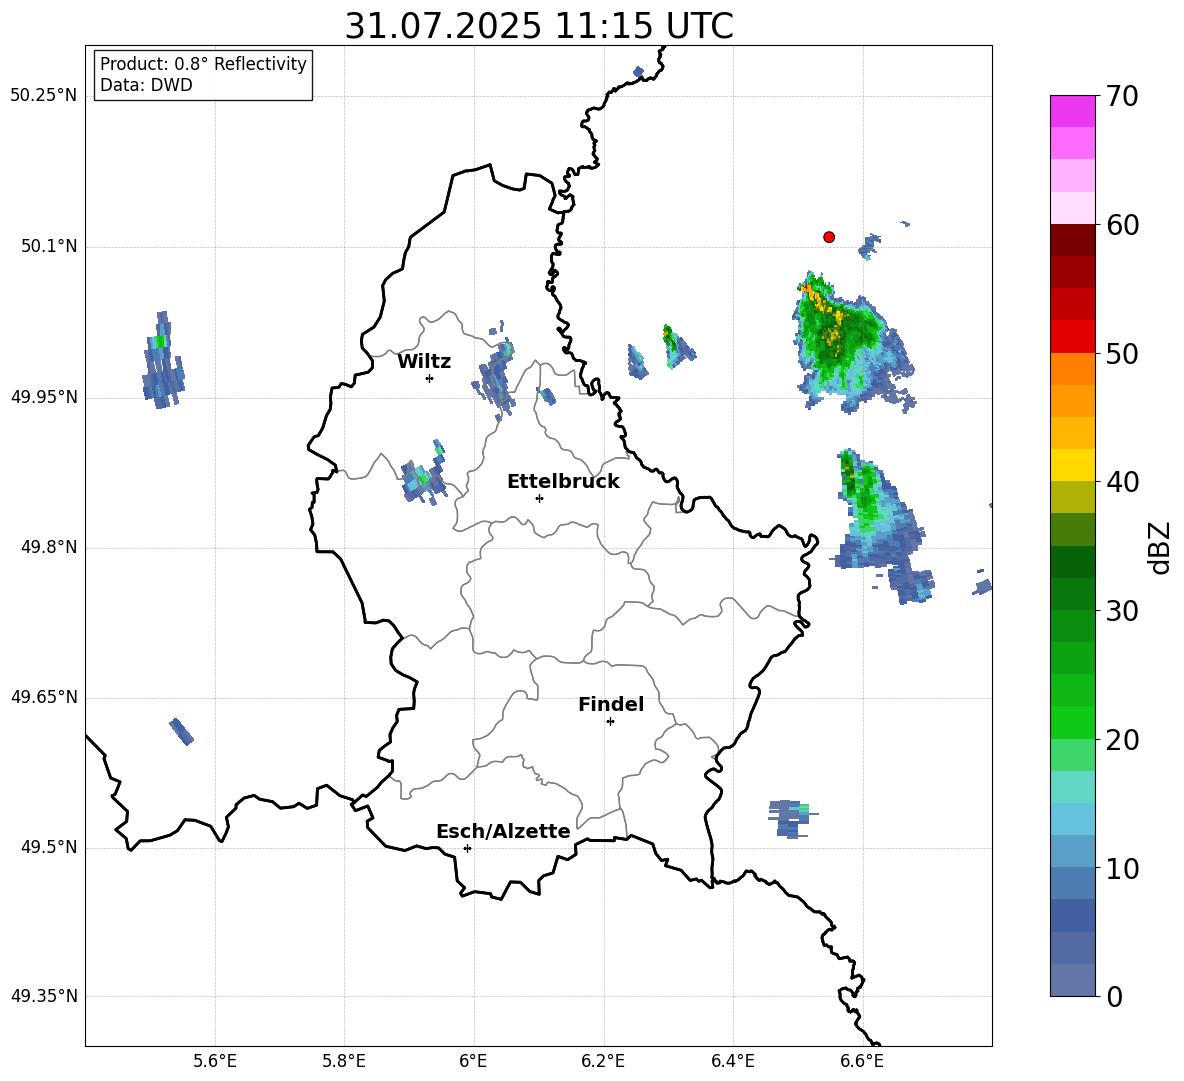Viewport: 1184px width, 1081px height.
Task: Click the 6°E longitude label
Action: (473, 1061)
